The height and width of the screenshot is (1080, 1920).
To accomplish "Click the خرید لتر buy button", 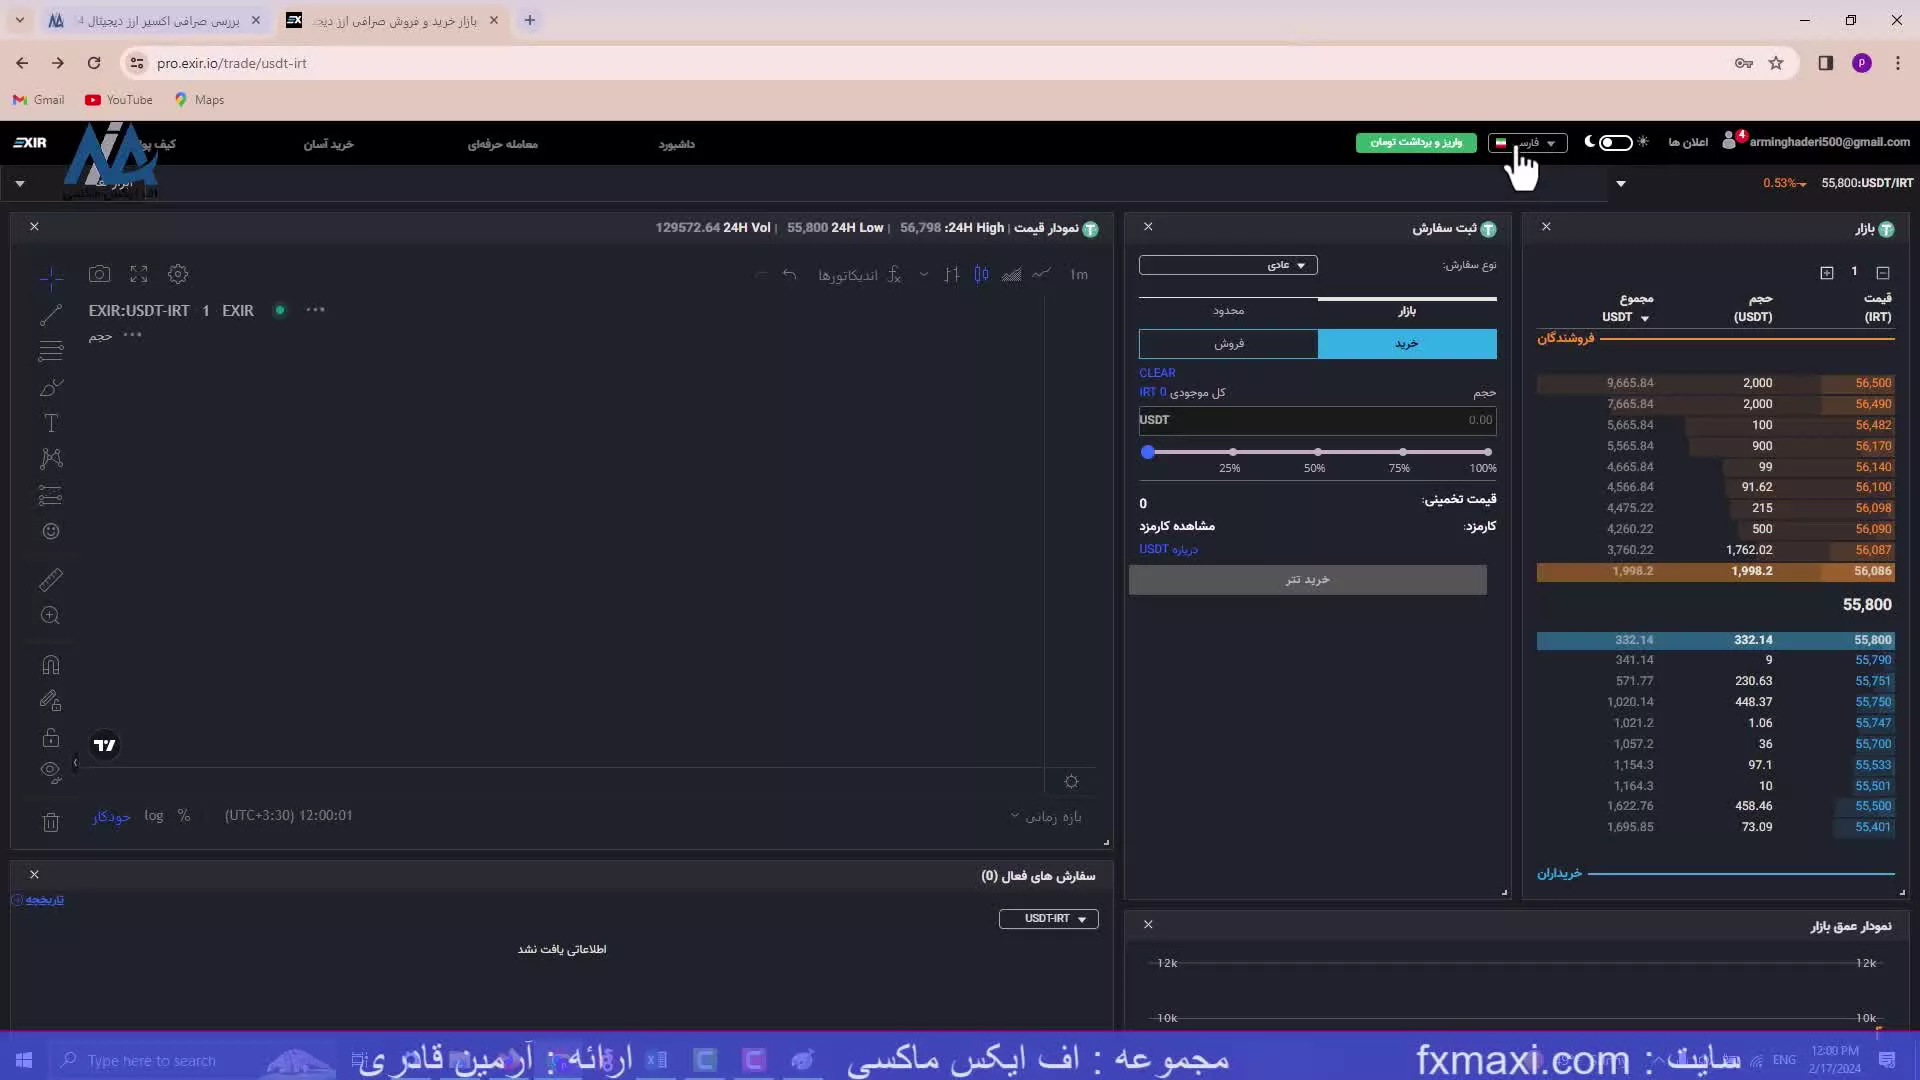I will pyautogui.click(x=1307, y=580).
